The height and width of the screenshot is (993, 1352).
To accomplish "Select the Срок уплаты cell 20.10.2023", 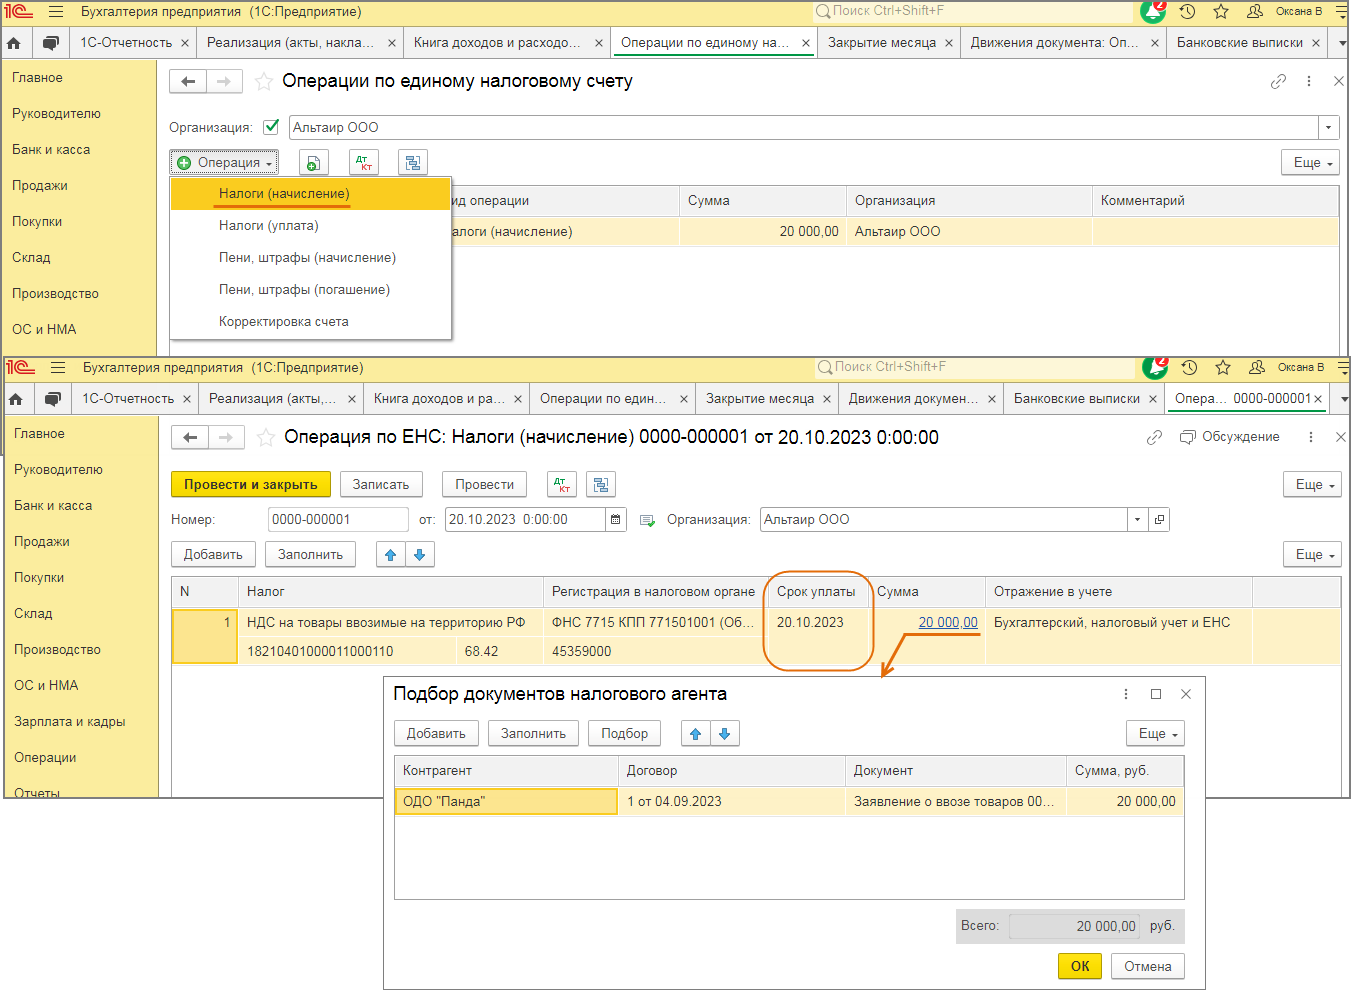I will pos(818,623).
